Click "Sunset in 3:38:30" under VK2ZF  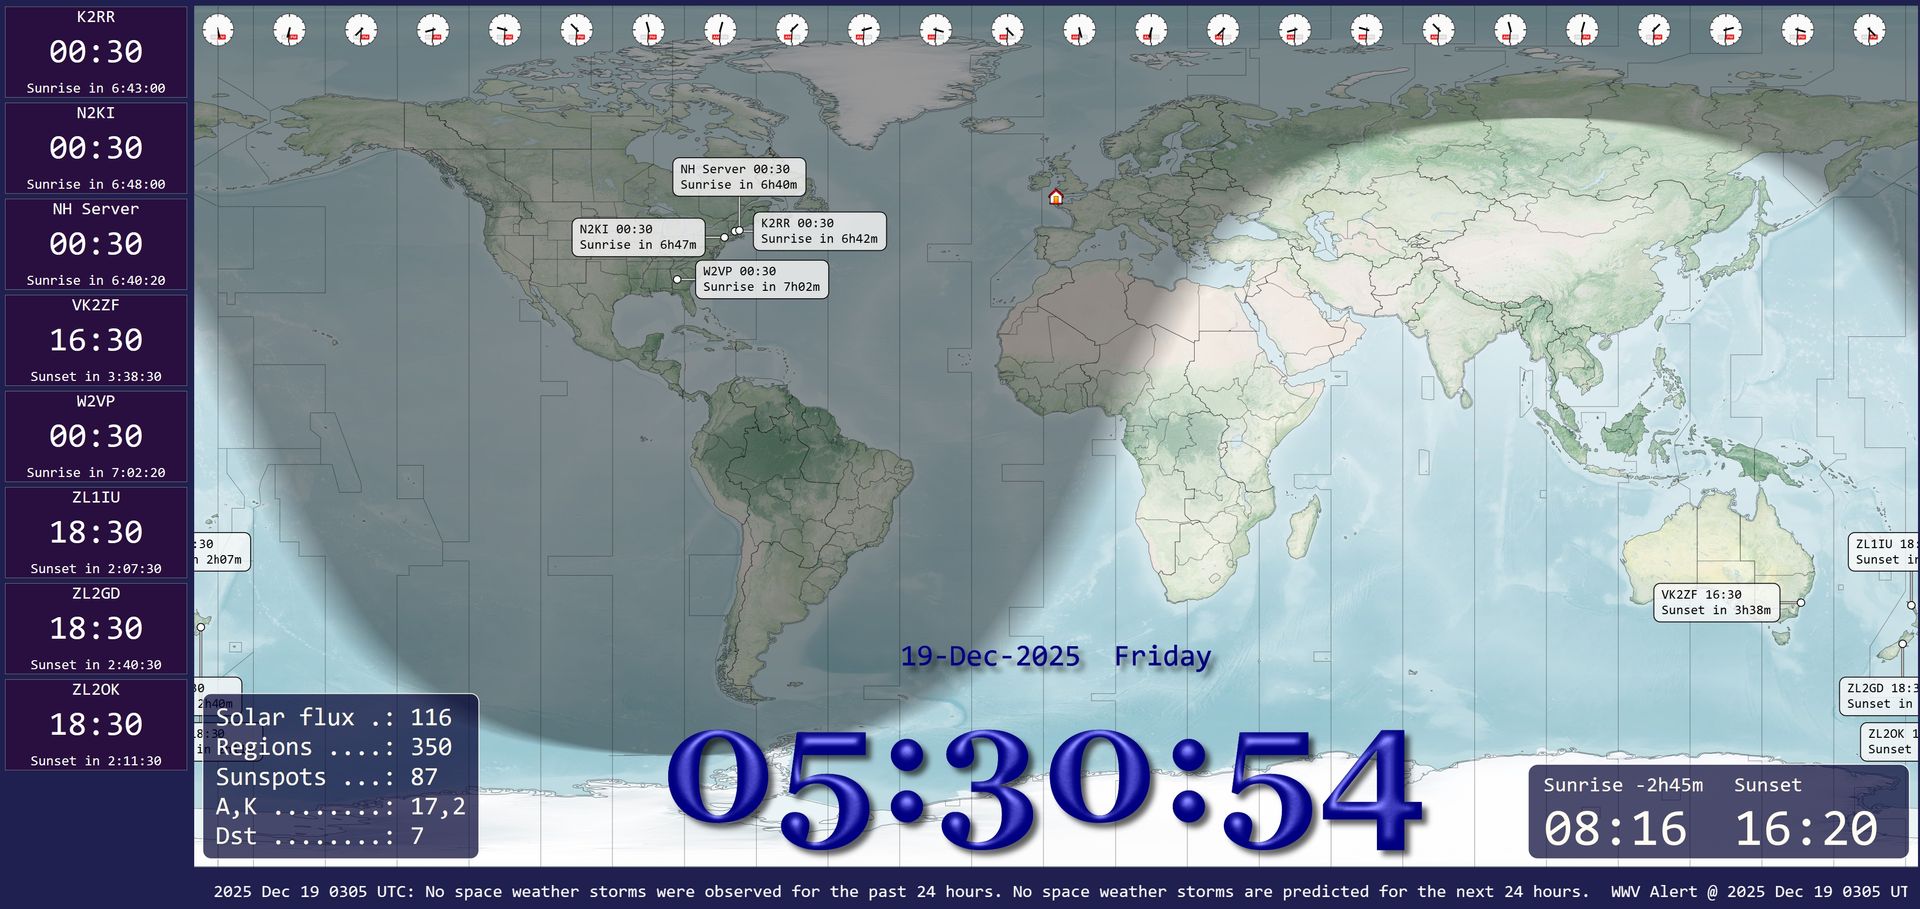(96, 376)
